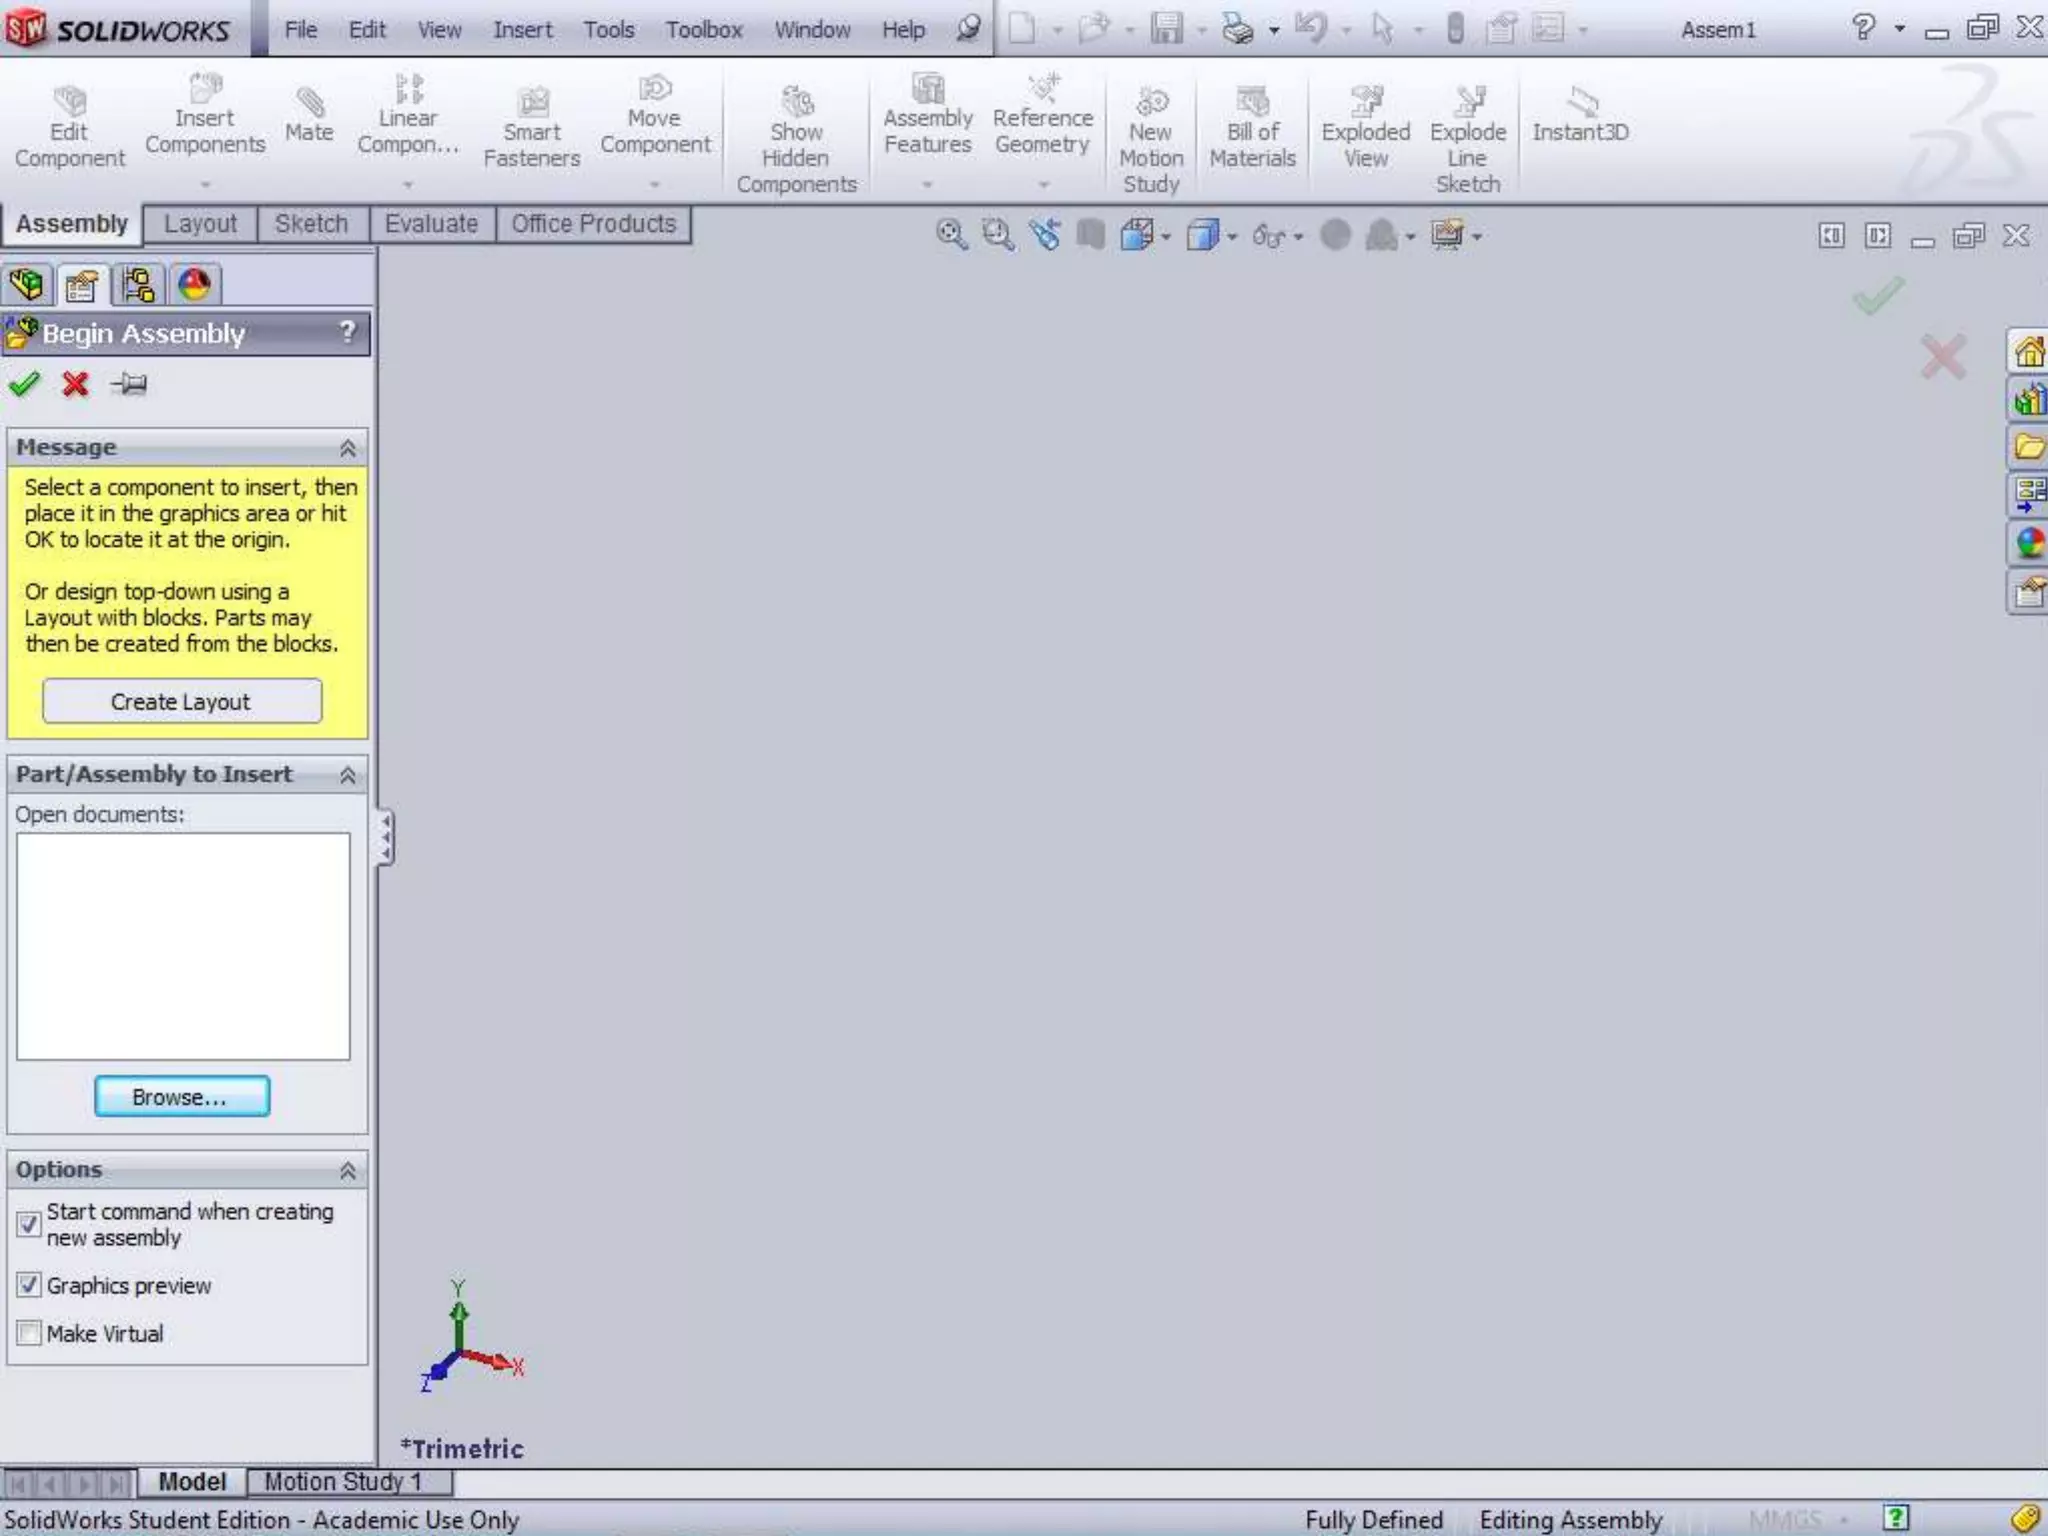Open SolidWorks Resources home icon in task pane
Screen dimensions: 2048x1536
pos(2028,352)
